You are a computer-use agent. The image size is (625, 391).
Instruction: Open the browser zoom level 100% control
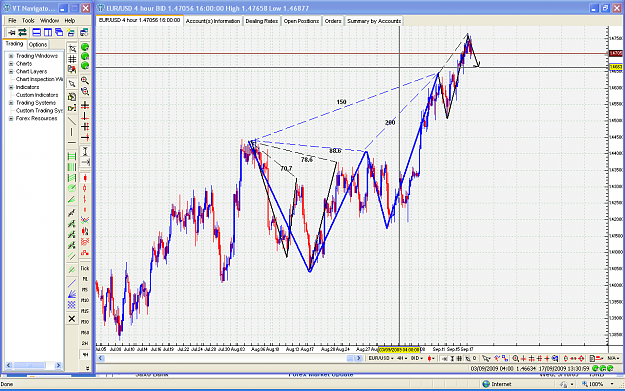point(597,384)
